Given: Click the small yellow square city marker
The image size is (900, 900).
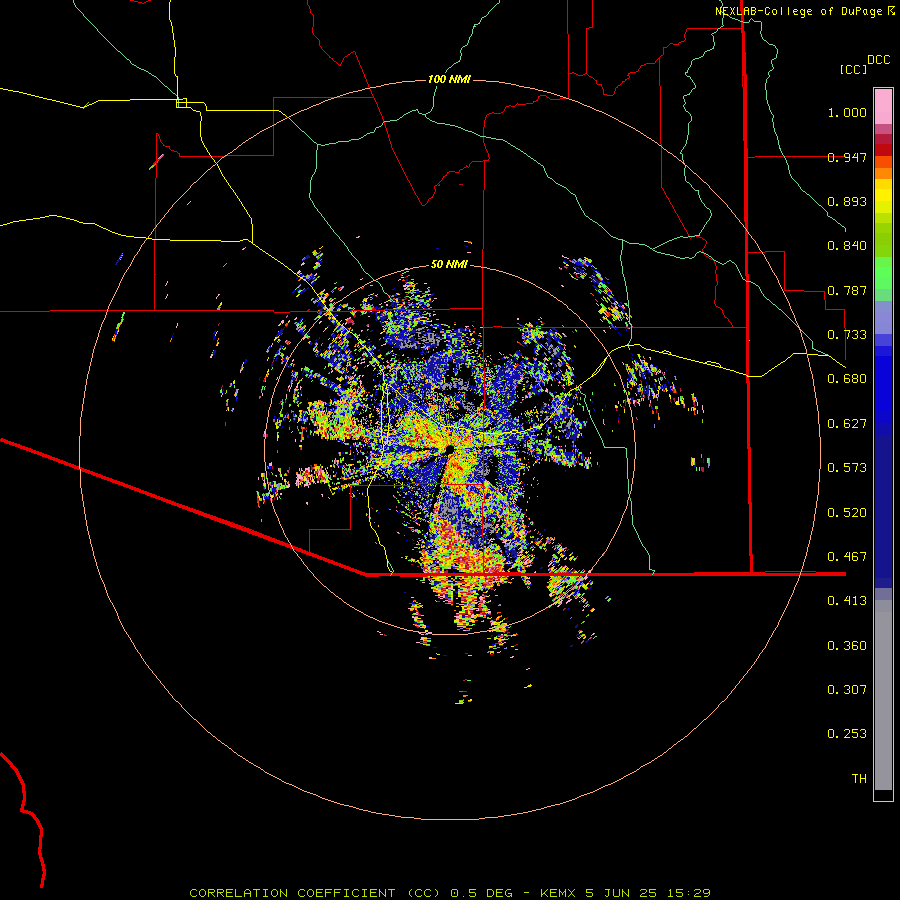Looking at the screenshot, I should 181,103.
